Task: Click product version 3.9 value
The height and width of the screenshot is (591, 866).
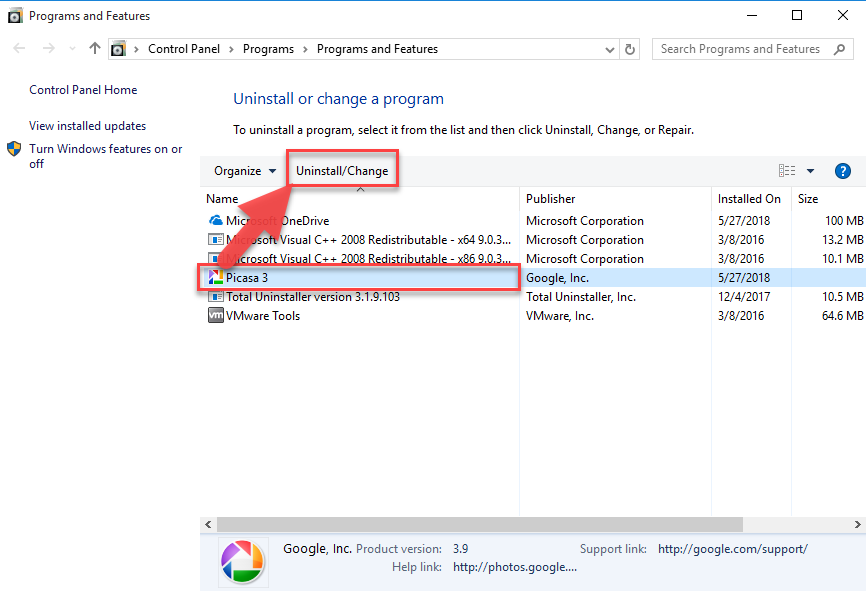Action: pos(461,549)
